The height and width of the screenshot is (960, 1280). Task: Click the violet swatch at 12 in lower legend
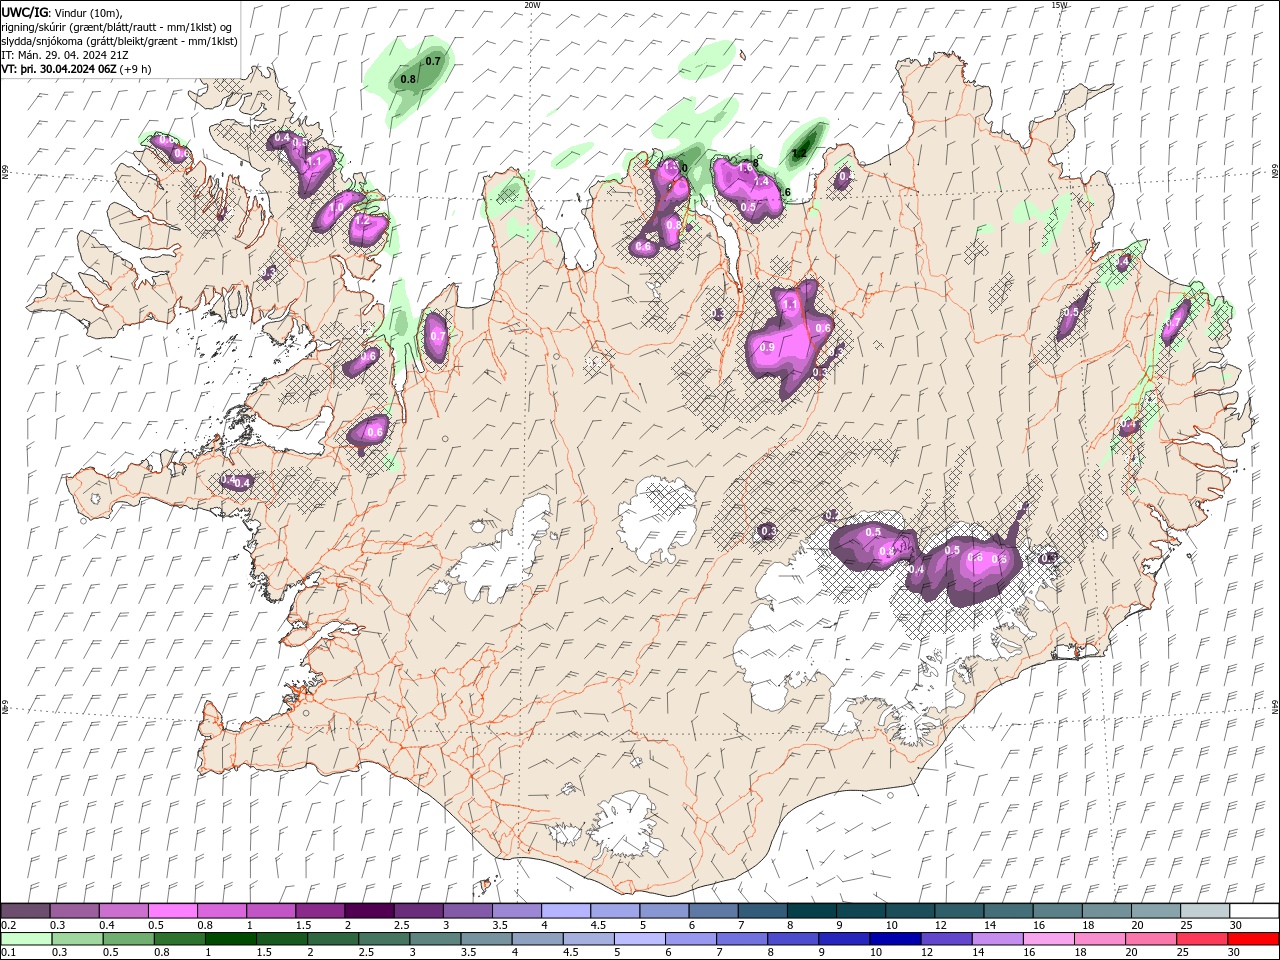[945, 939]
